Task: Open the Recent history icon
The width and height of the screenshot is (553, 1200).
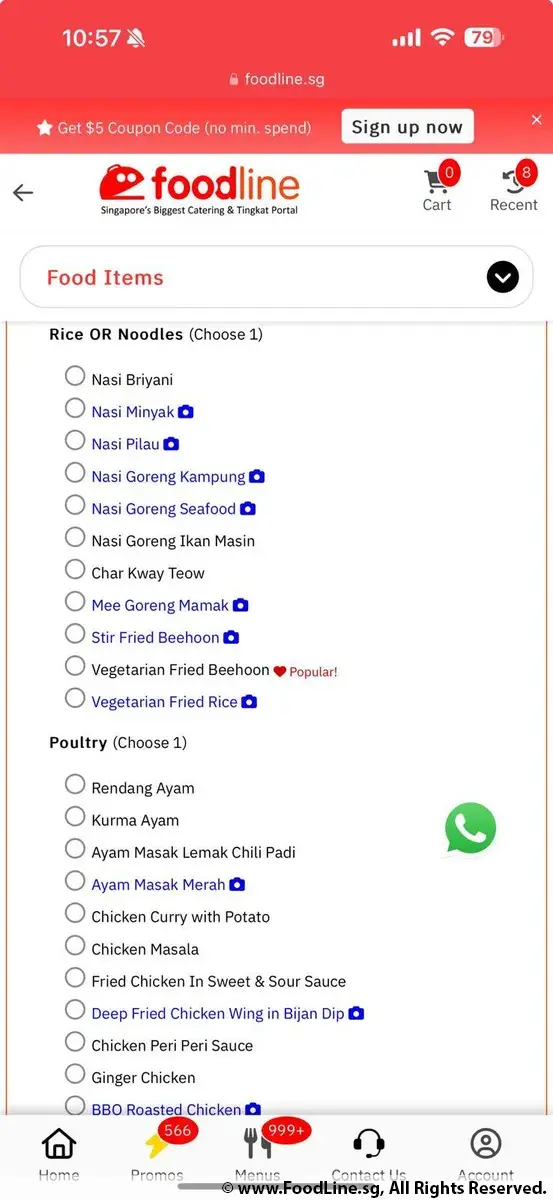Action: pyautogui.click(x=514, y=181)
